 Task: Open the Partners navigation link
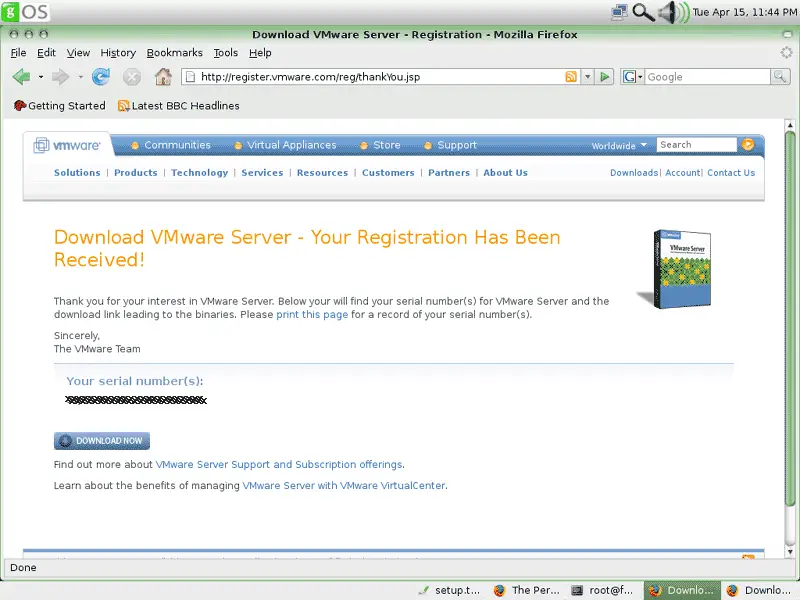[x=449, y=172]
